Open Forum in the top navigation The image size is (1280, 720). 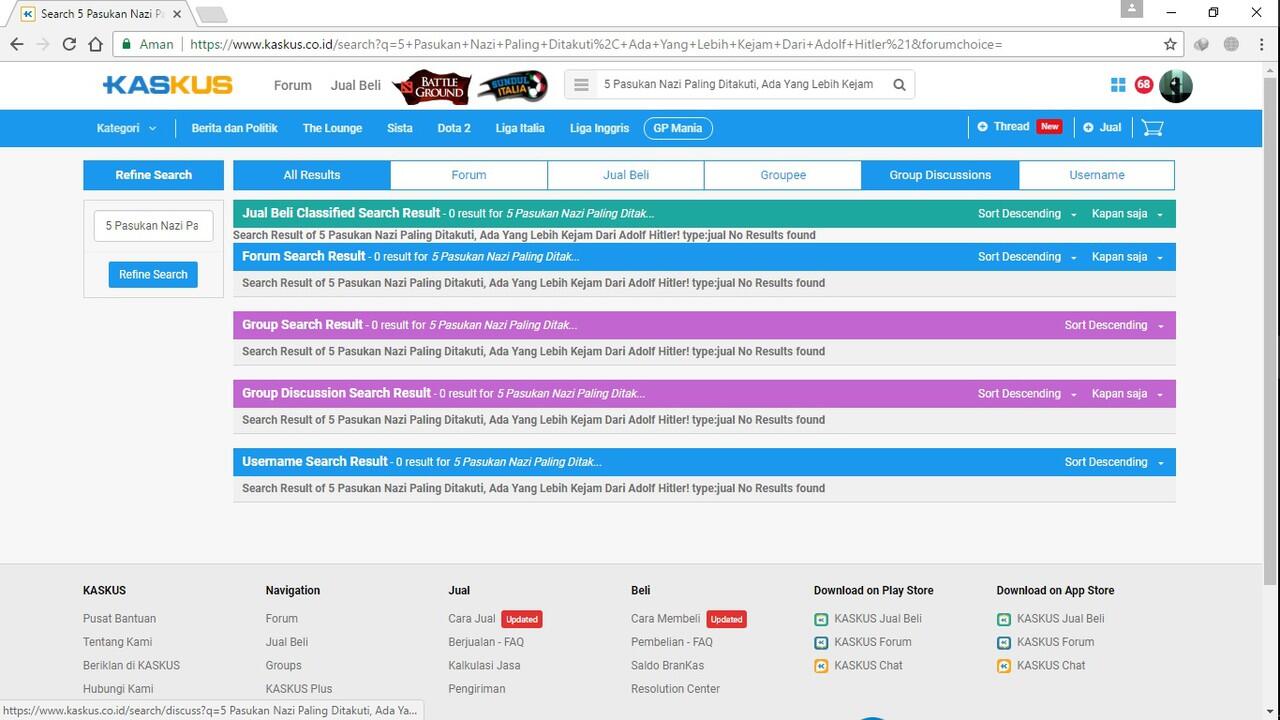point(293,85)
